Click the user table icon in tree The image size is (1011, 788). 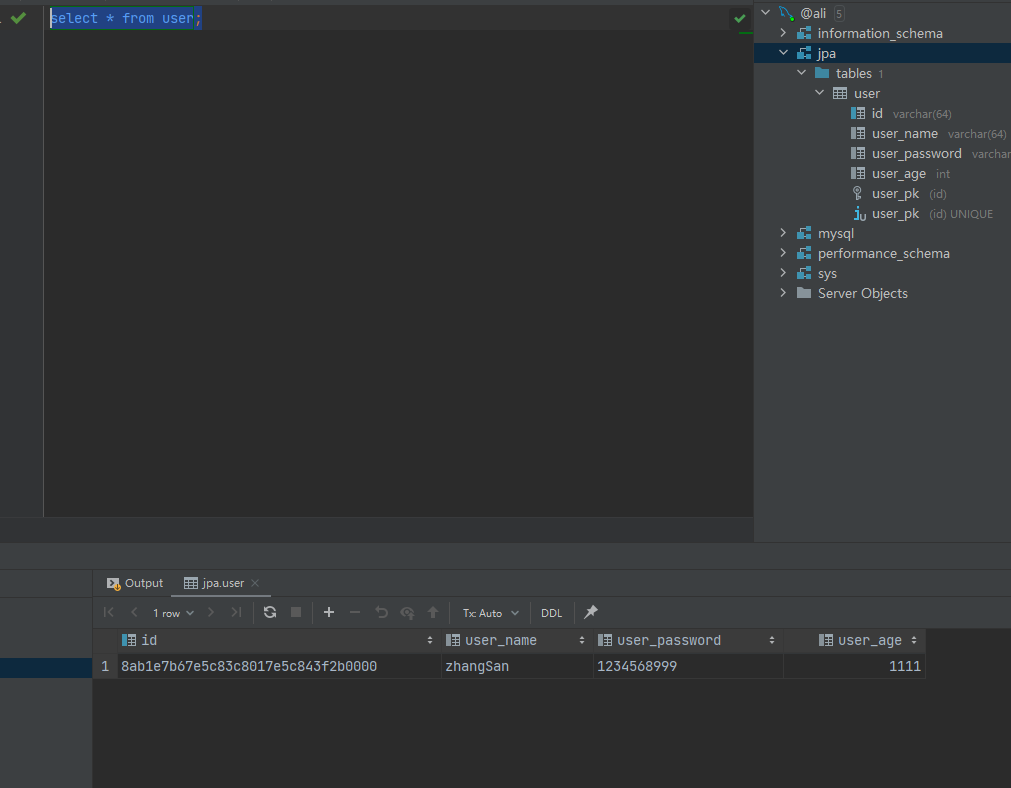coord(840,94)
